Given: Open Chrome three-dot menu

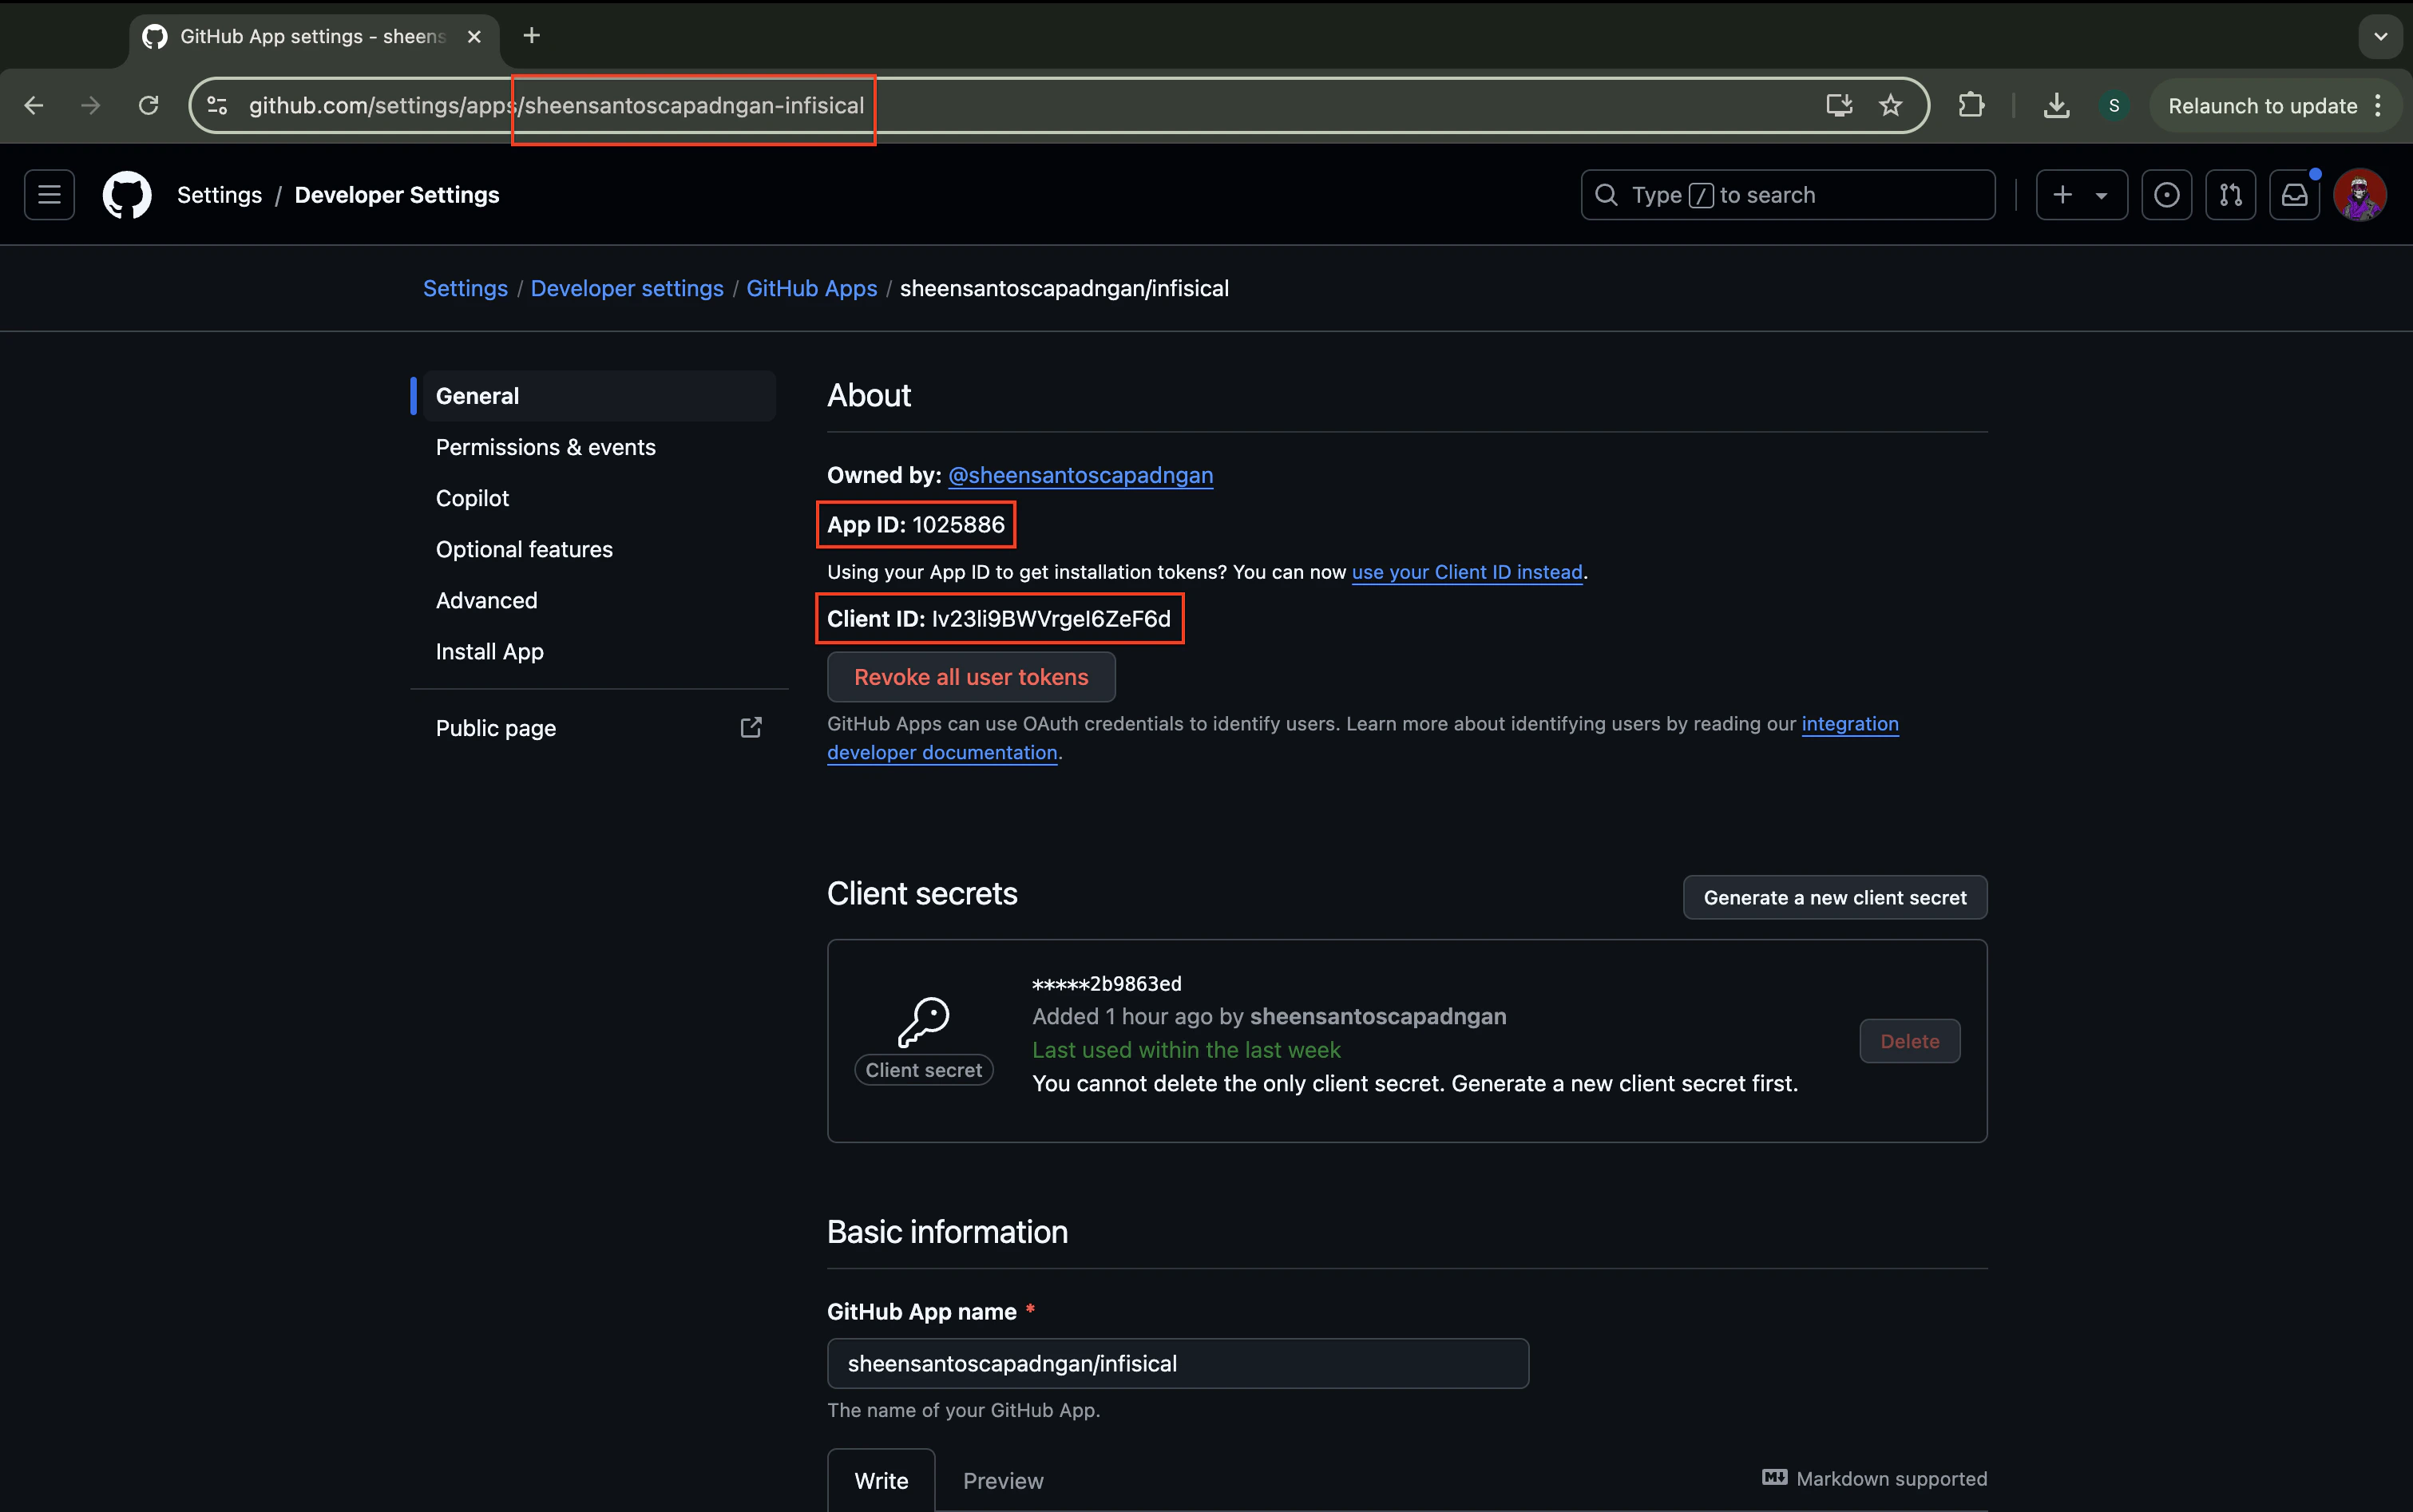Looking at the screenshot, I should [2378, 105].
